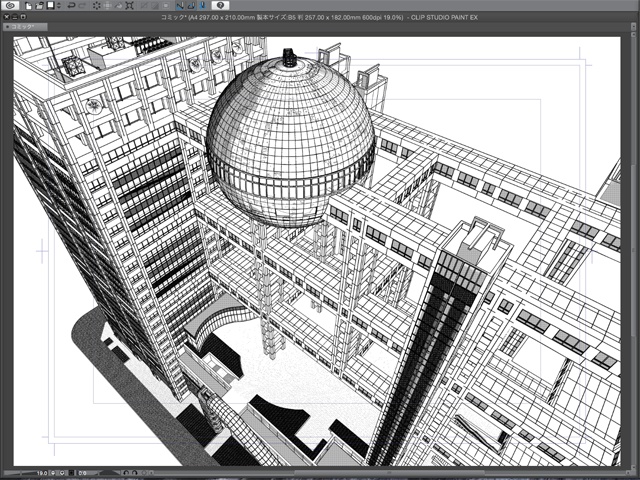Create a new document via toolbar
The image size is (640, 480).
(29, 5)
